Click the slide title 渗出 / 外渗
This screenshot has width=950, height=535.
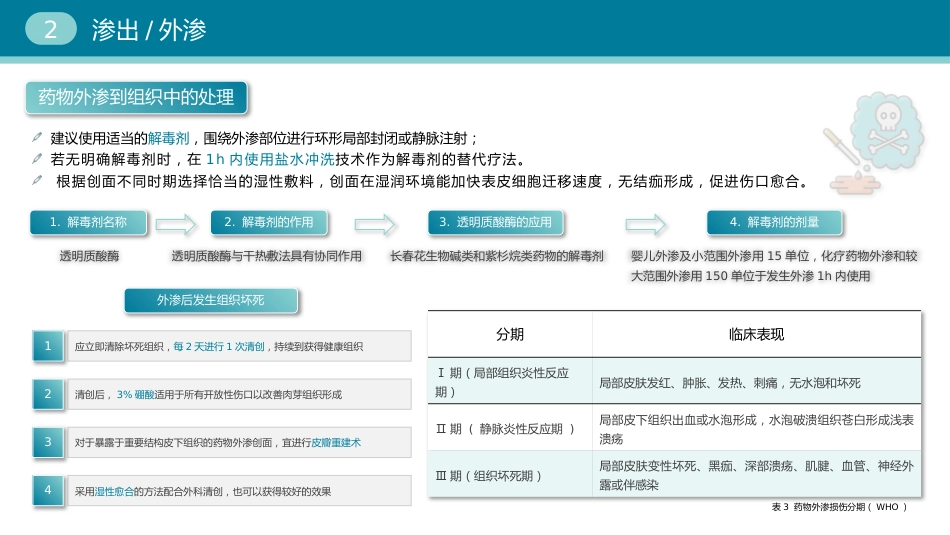149,30
